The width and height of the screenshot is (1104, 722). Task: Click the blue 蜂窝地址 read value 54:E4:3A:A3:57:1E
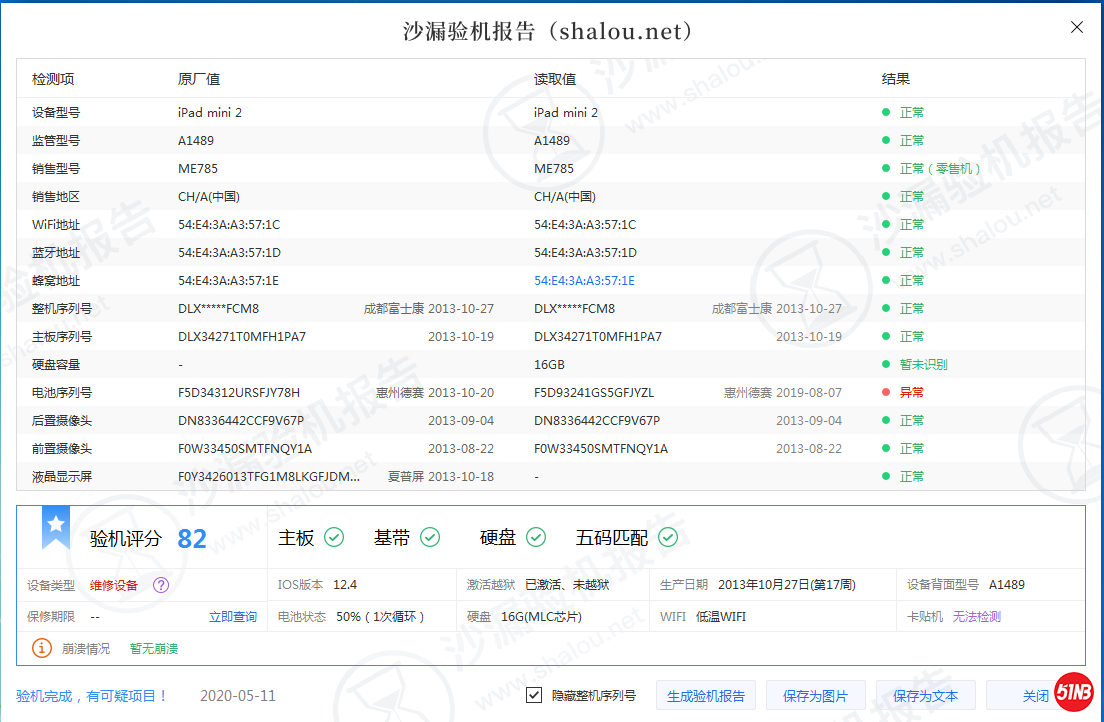pos(584,281)
